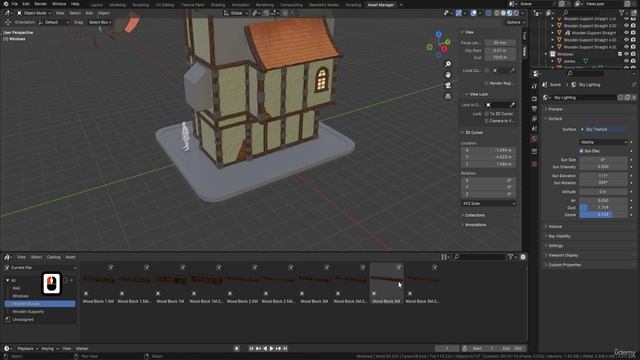The image size is (640, 360).
Task: Open the XYZ Euler rotation mode dropdown
Action: (x=489, y=203)
